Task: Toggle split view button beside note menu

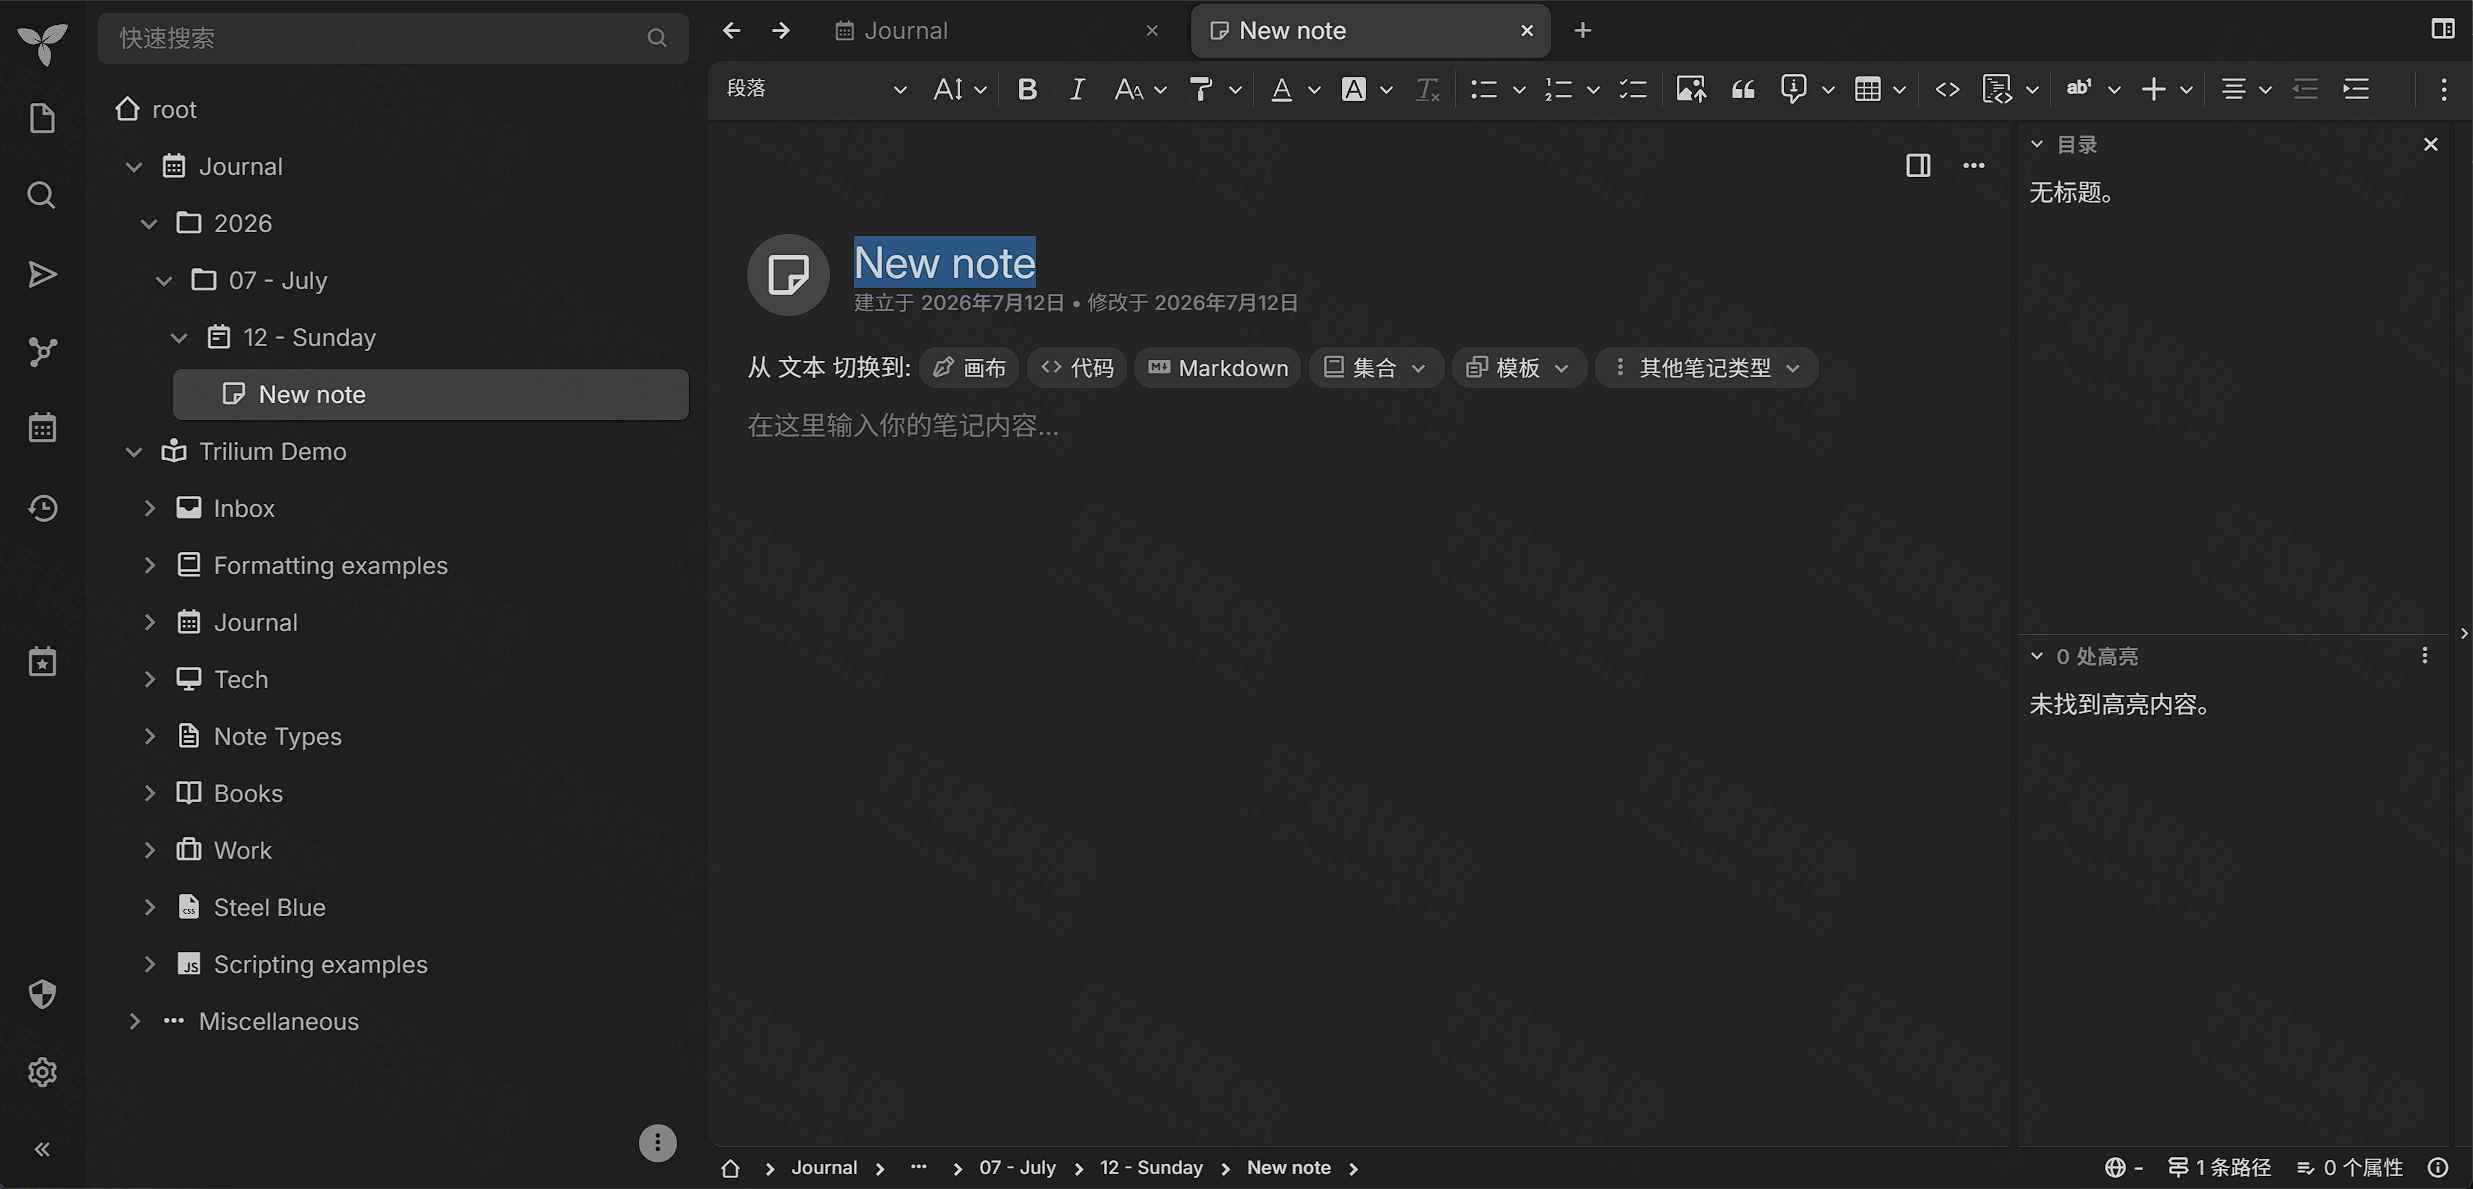Action: [1918, 165]
